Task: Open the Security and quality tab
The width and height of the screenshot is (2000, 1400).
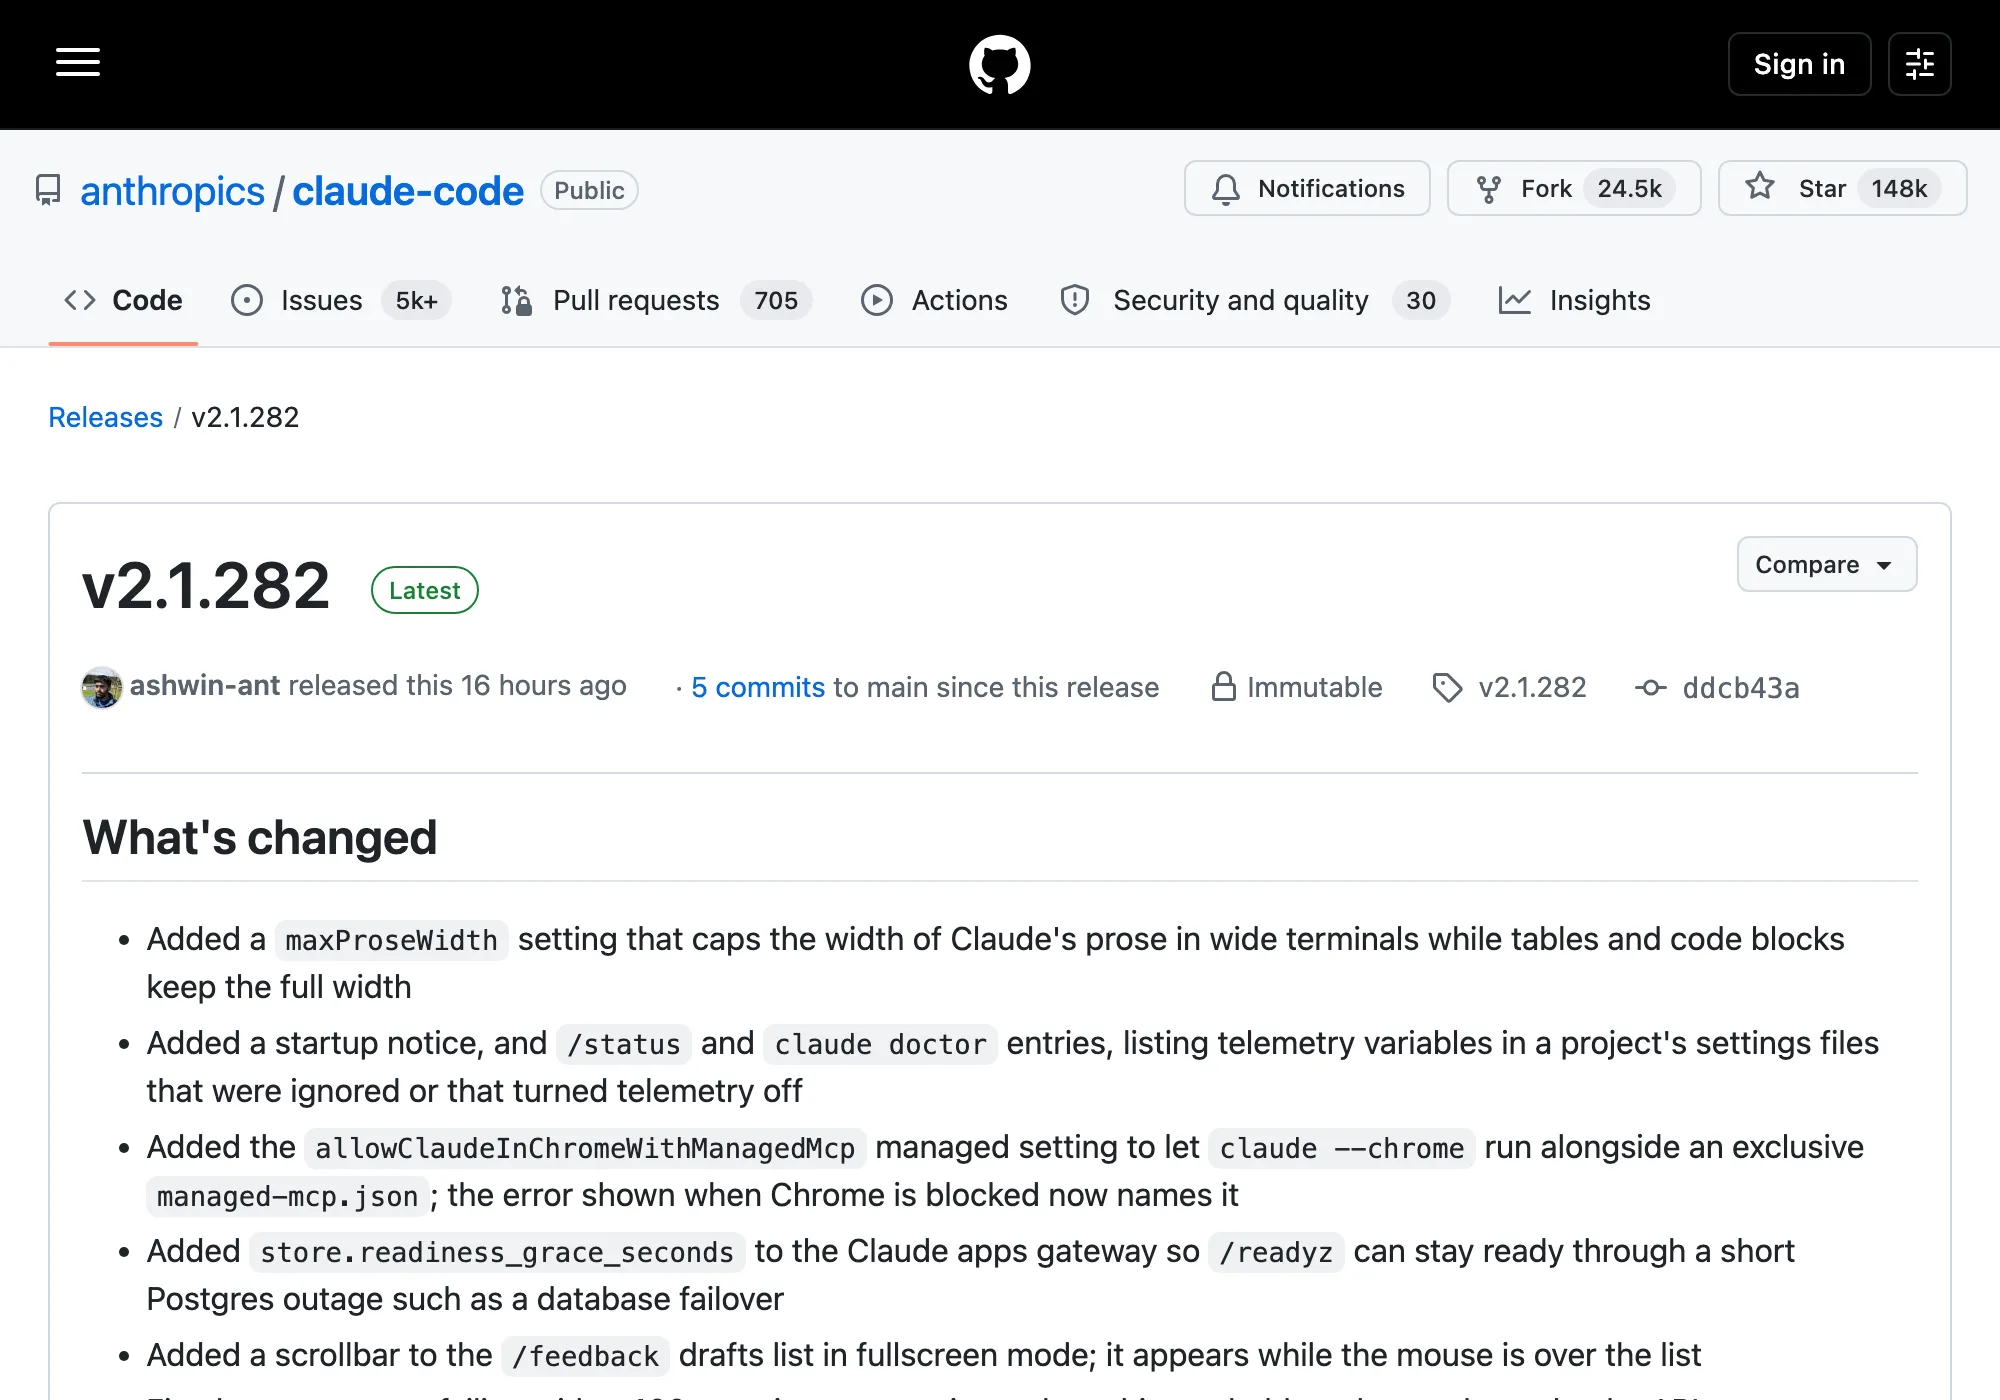Action: (1254, 300)
